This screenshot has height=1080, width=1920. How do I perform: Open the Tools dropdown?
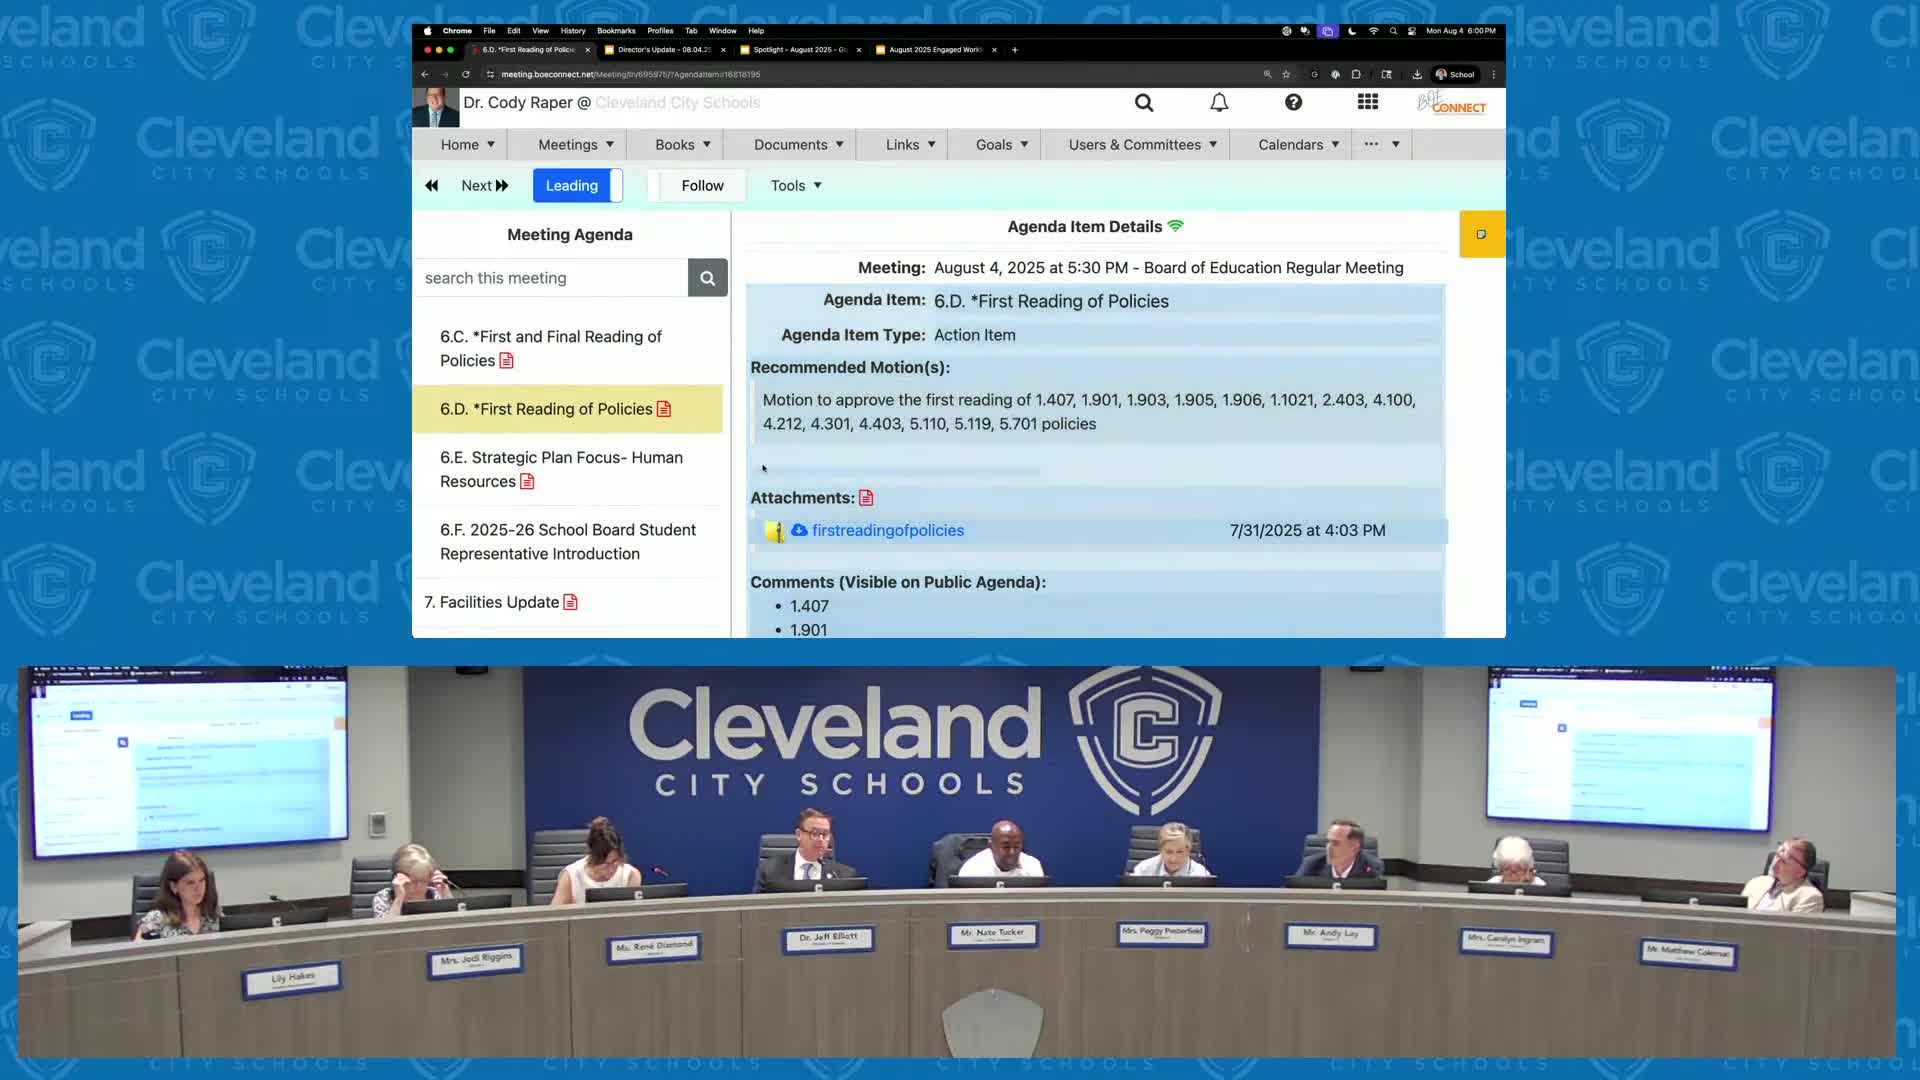click(796, 186)
